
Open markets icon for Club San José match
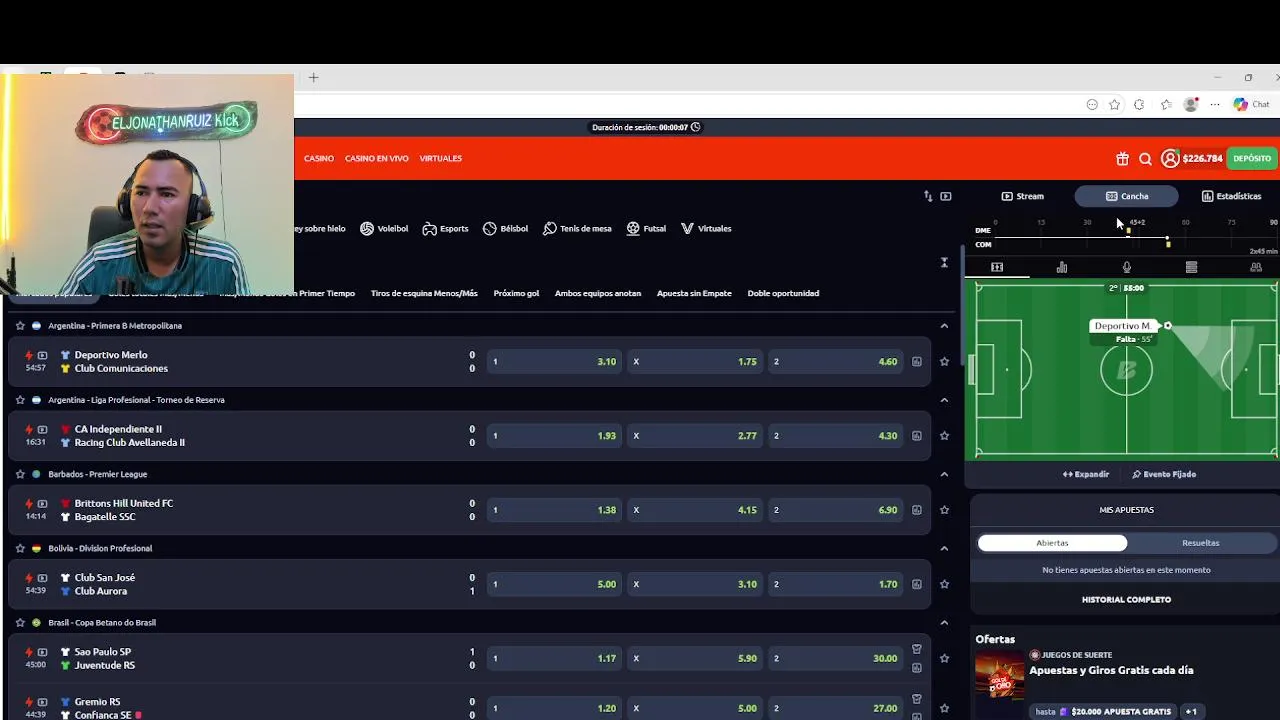tap(916, 584)
